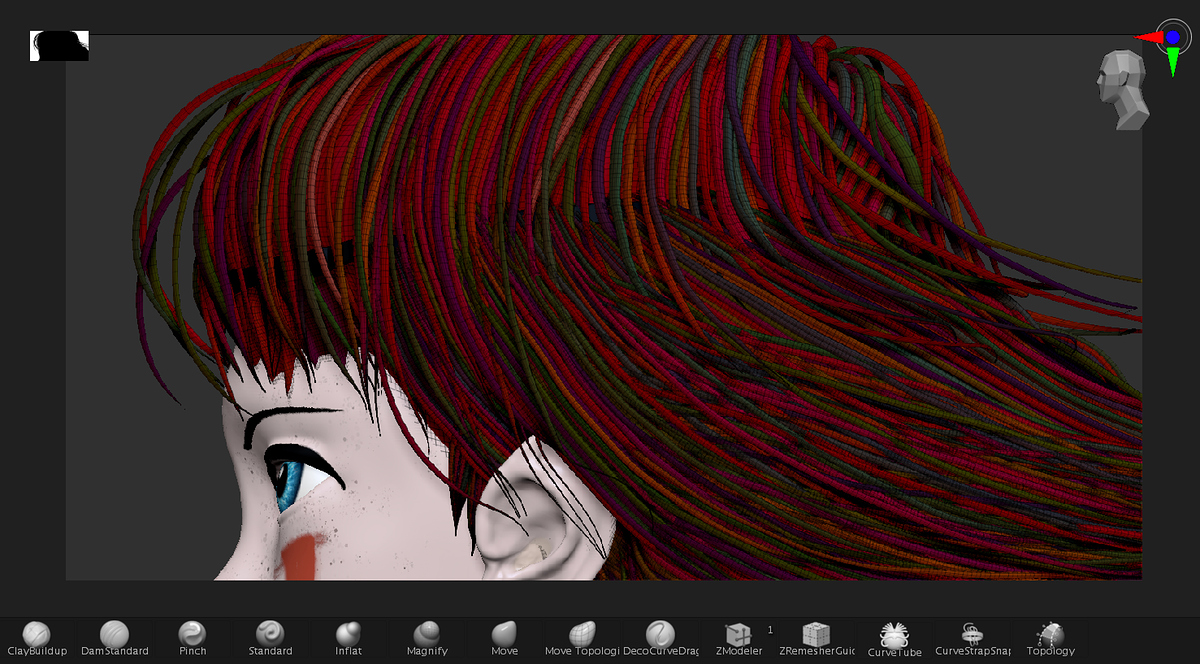Select the Pinch brush
This screenshot has height=664, width=1200.
pos(191,637)
